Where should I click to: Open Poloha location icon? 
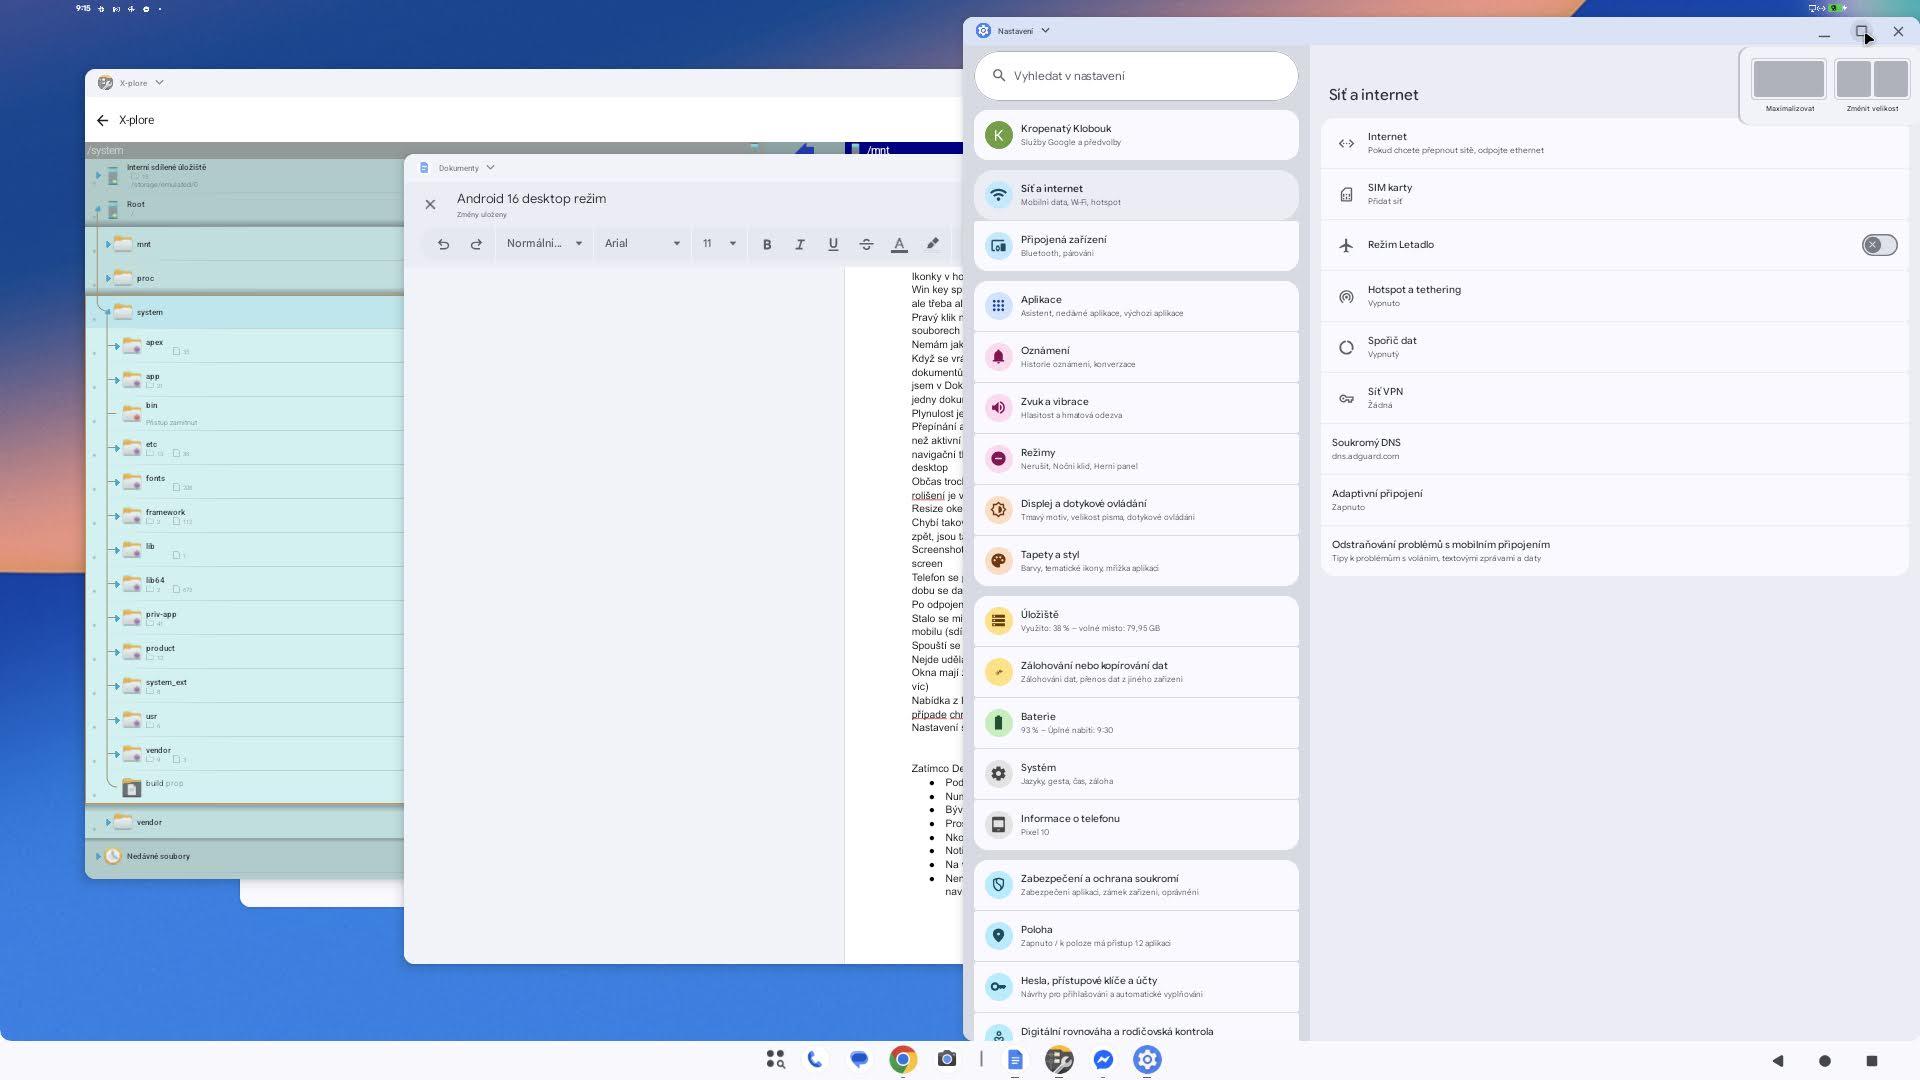click(998, 936)
